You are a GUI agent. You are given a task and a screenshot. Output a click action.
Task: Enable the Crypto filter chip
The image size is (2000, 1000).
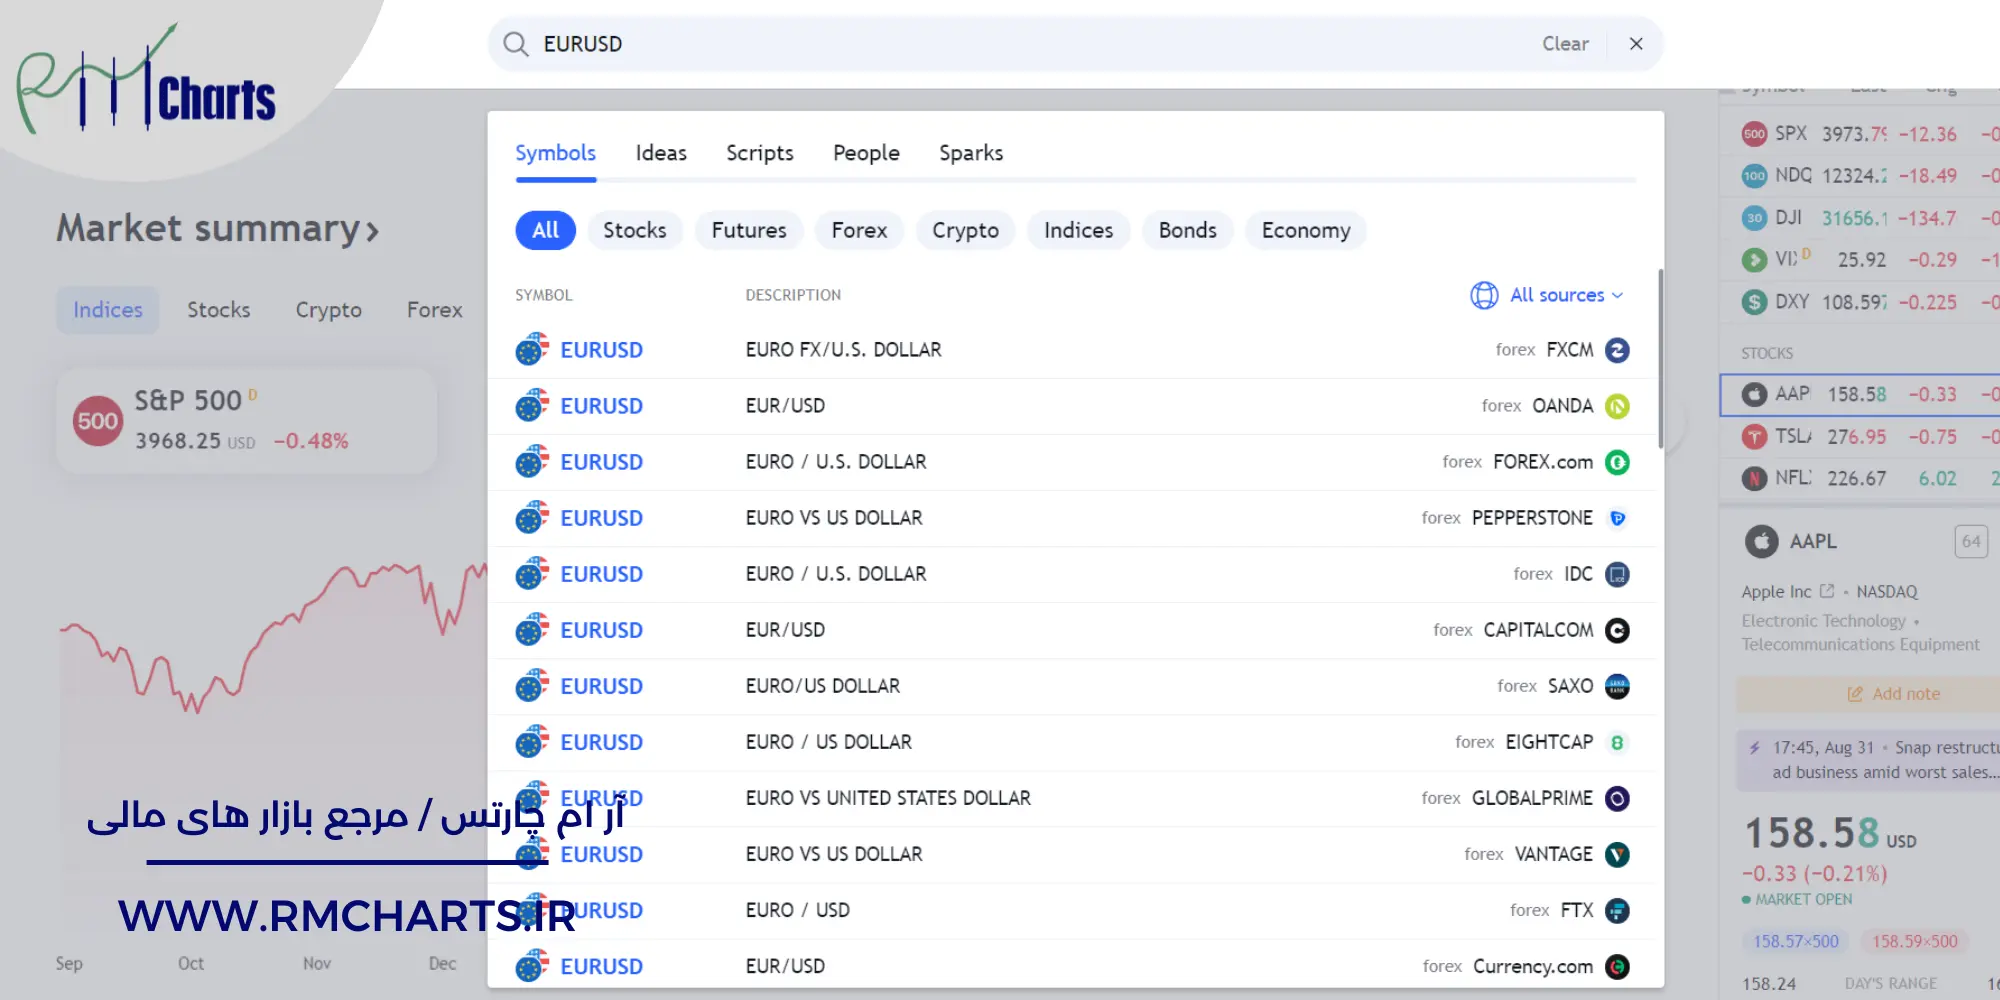[x=965, y=230]
